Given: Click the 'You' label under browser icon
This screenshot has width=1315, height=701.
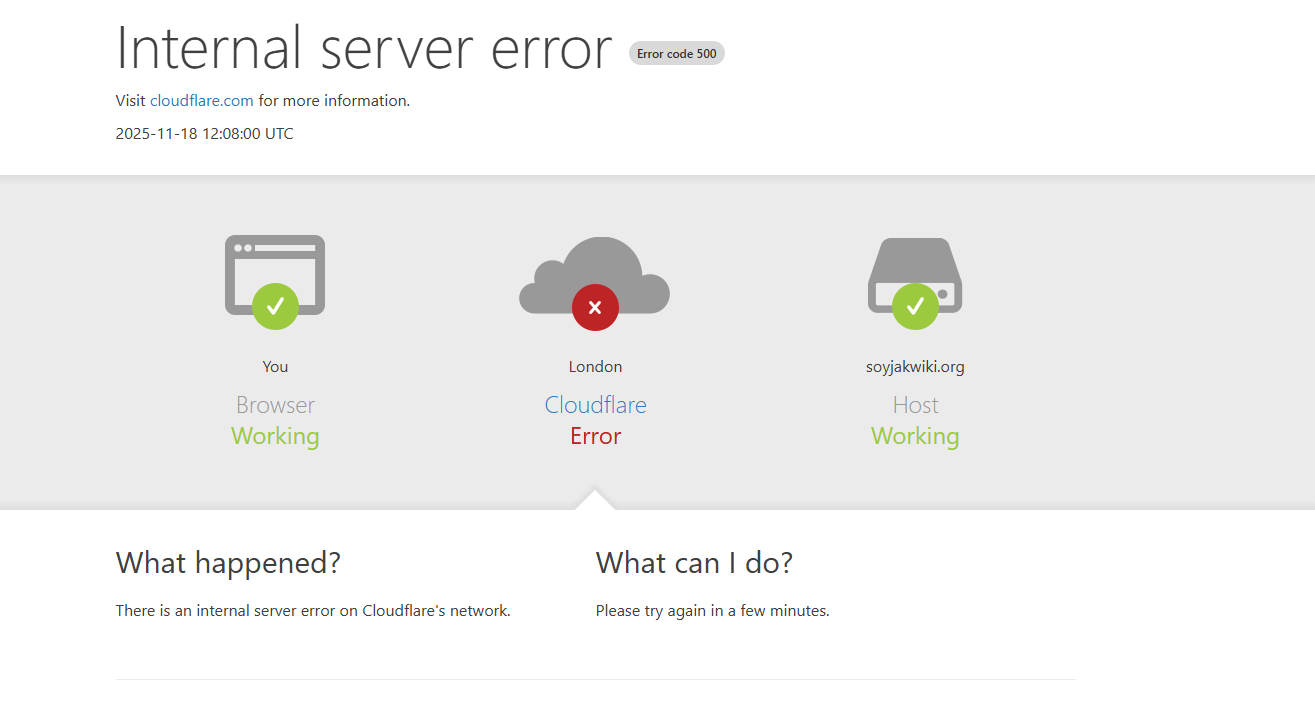Looking at the screenshot, I should (x=275, y=367).
